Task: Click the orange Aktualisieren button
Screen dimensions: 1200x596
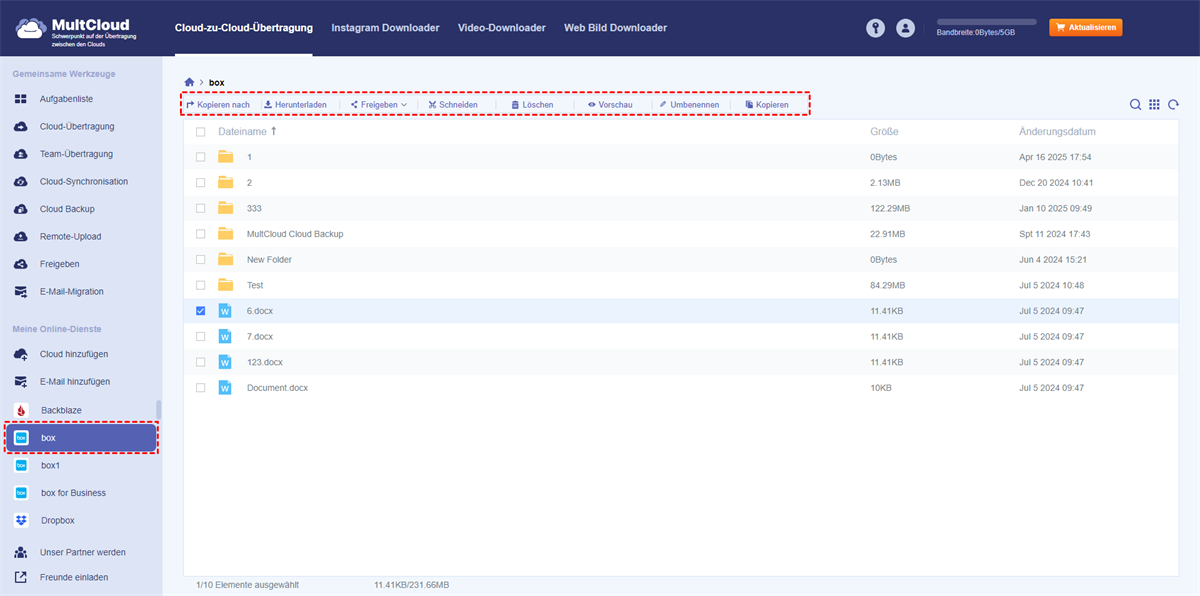Action: [1085, 28]
